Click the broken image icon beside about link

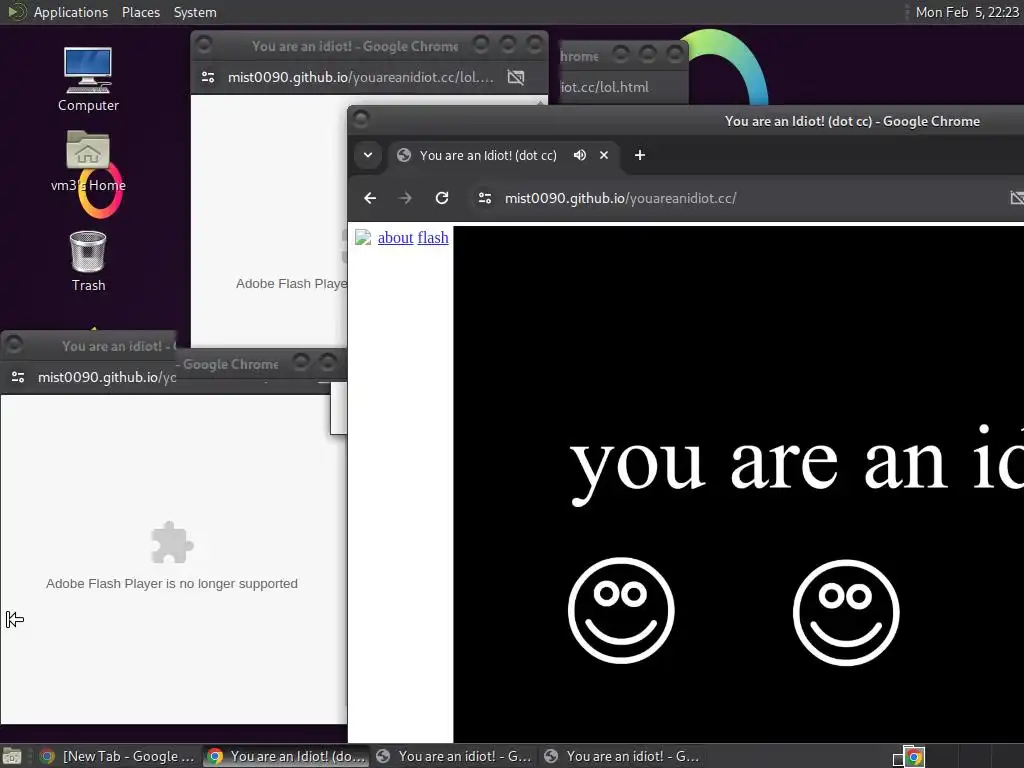[x=363, y=238]
